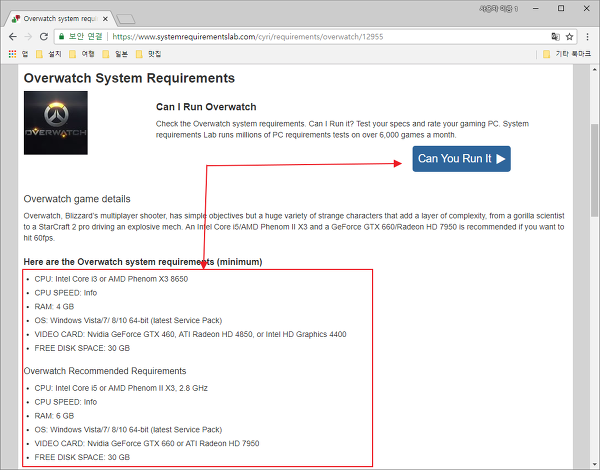
Task: View the secure connection lock info
Action: [x=61, y=36]
